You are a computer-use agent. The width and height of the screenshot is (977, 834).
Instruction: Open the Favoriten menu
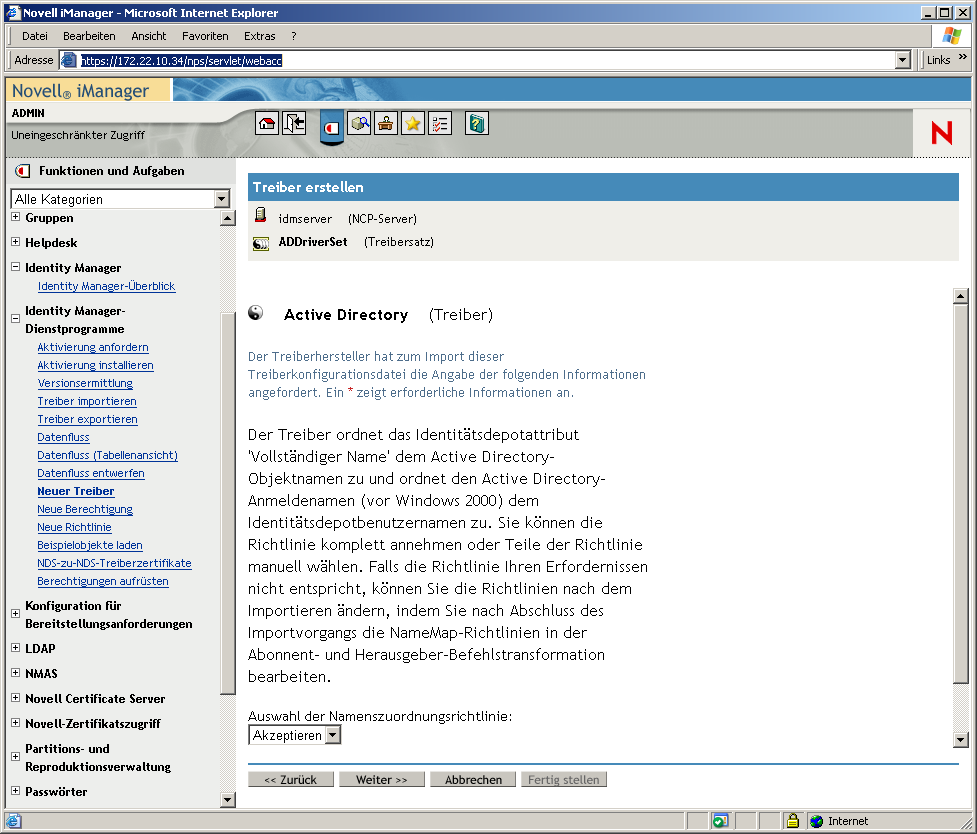pos(205,35)
